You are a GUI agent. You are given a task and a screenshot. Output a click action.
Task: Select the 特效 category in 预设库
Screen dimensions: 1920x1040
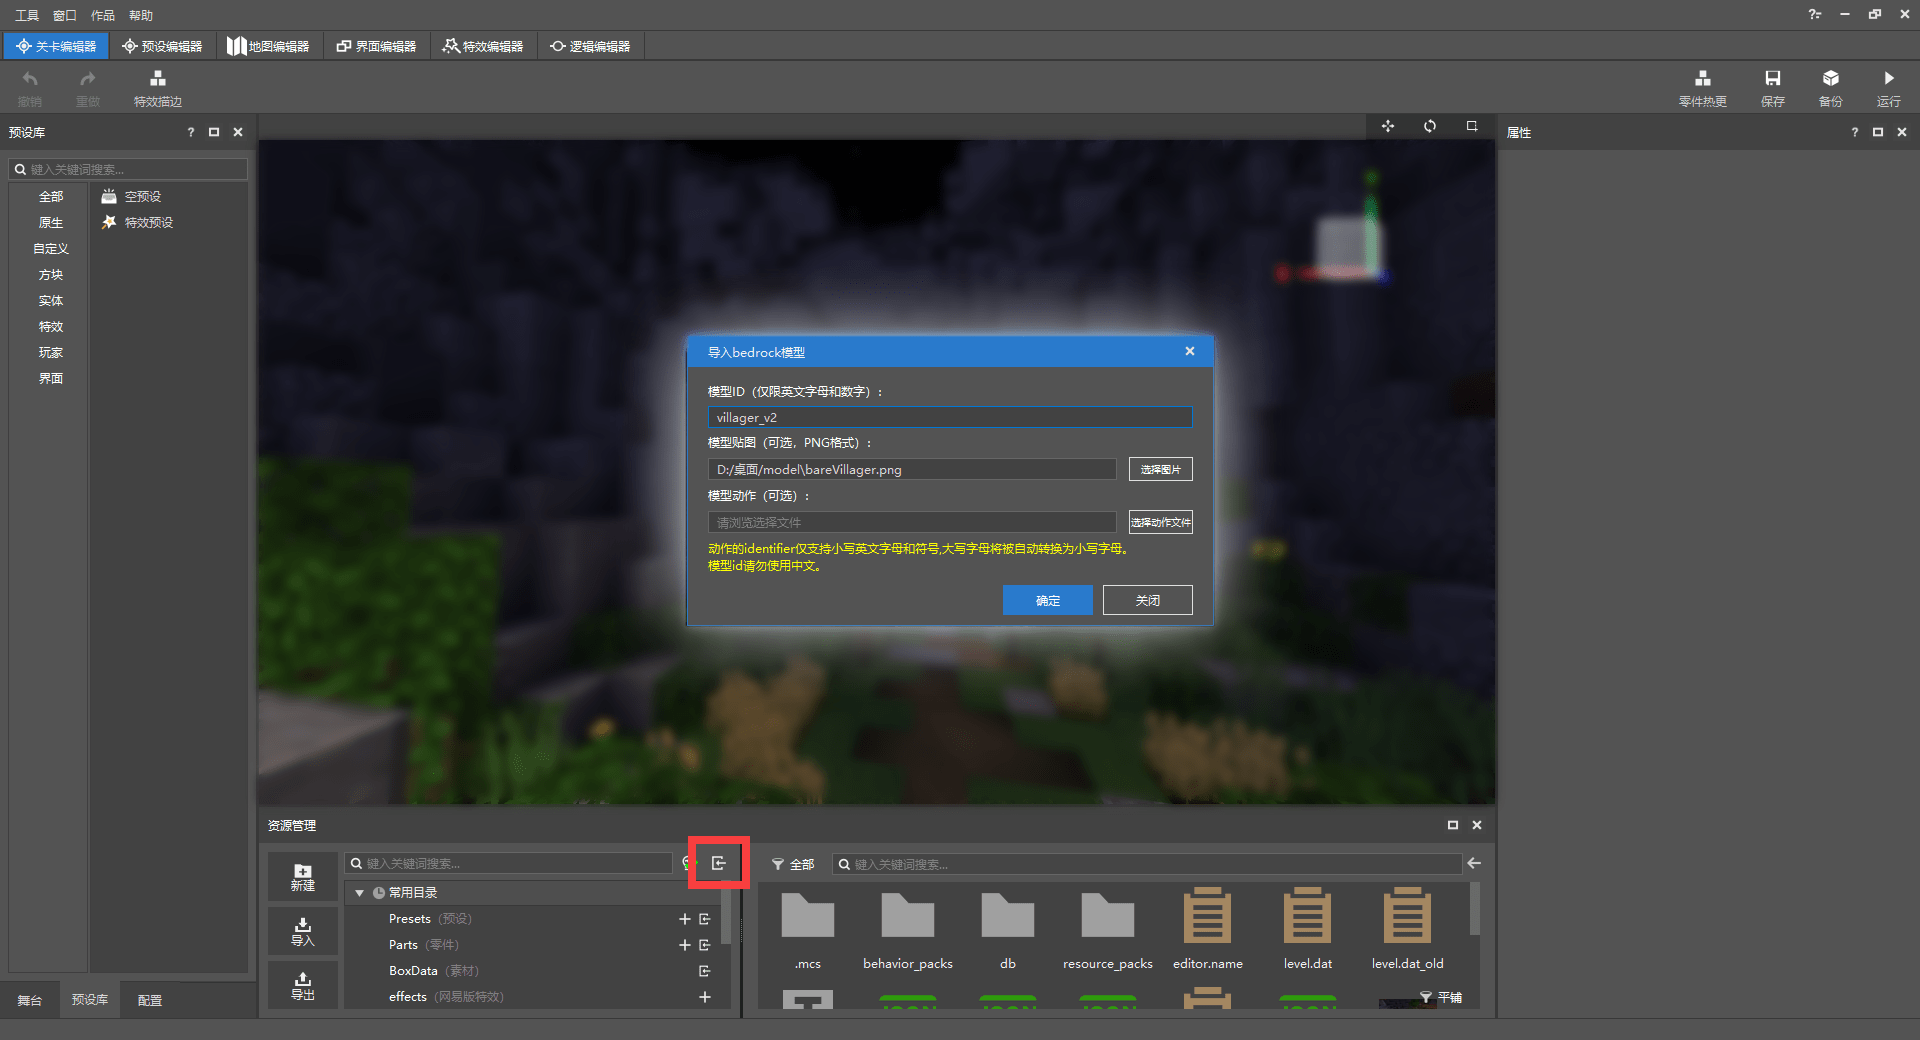point(50,326)
